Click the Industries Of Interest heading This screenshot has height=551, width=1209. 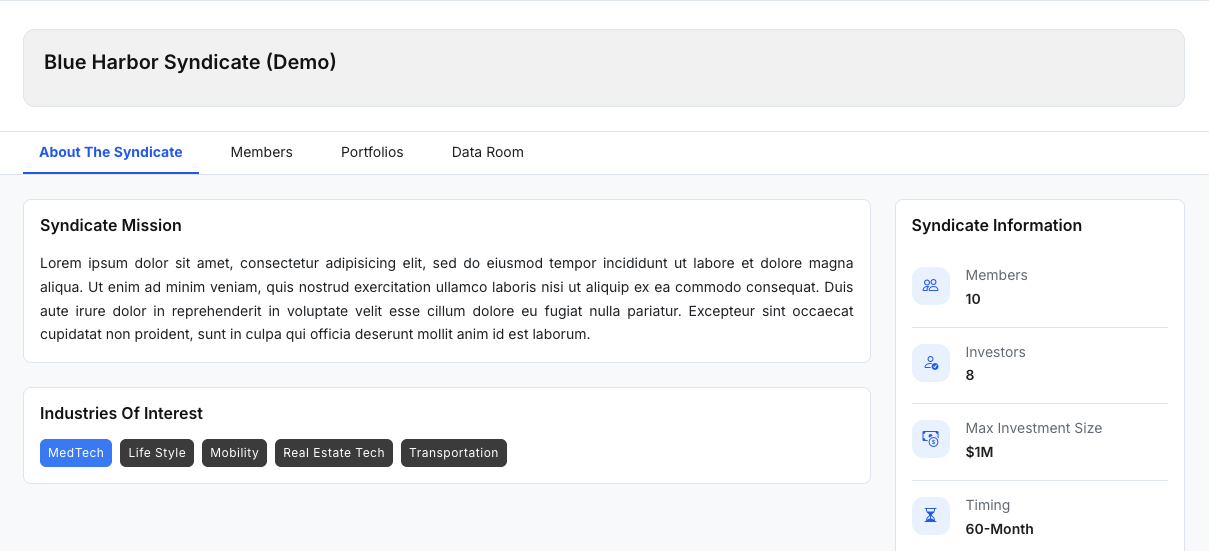(x=121, y=414)
